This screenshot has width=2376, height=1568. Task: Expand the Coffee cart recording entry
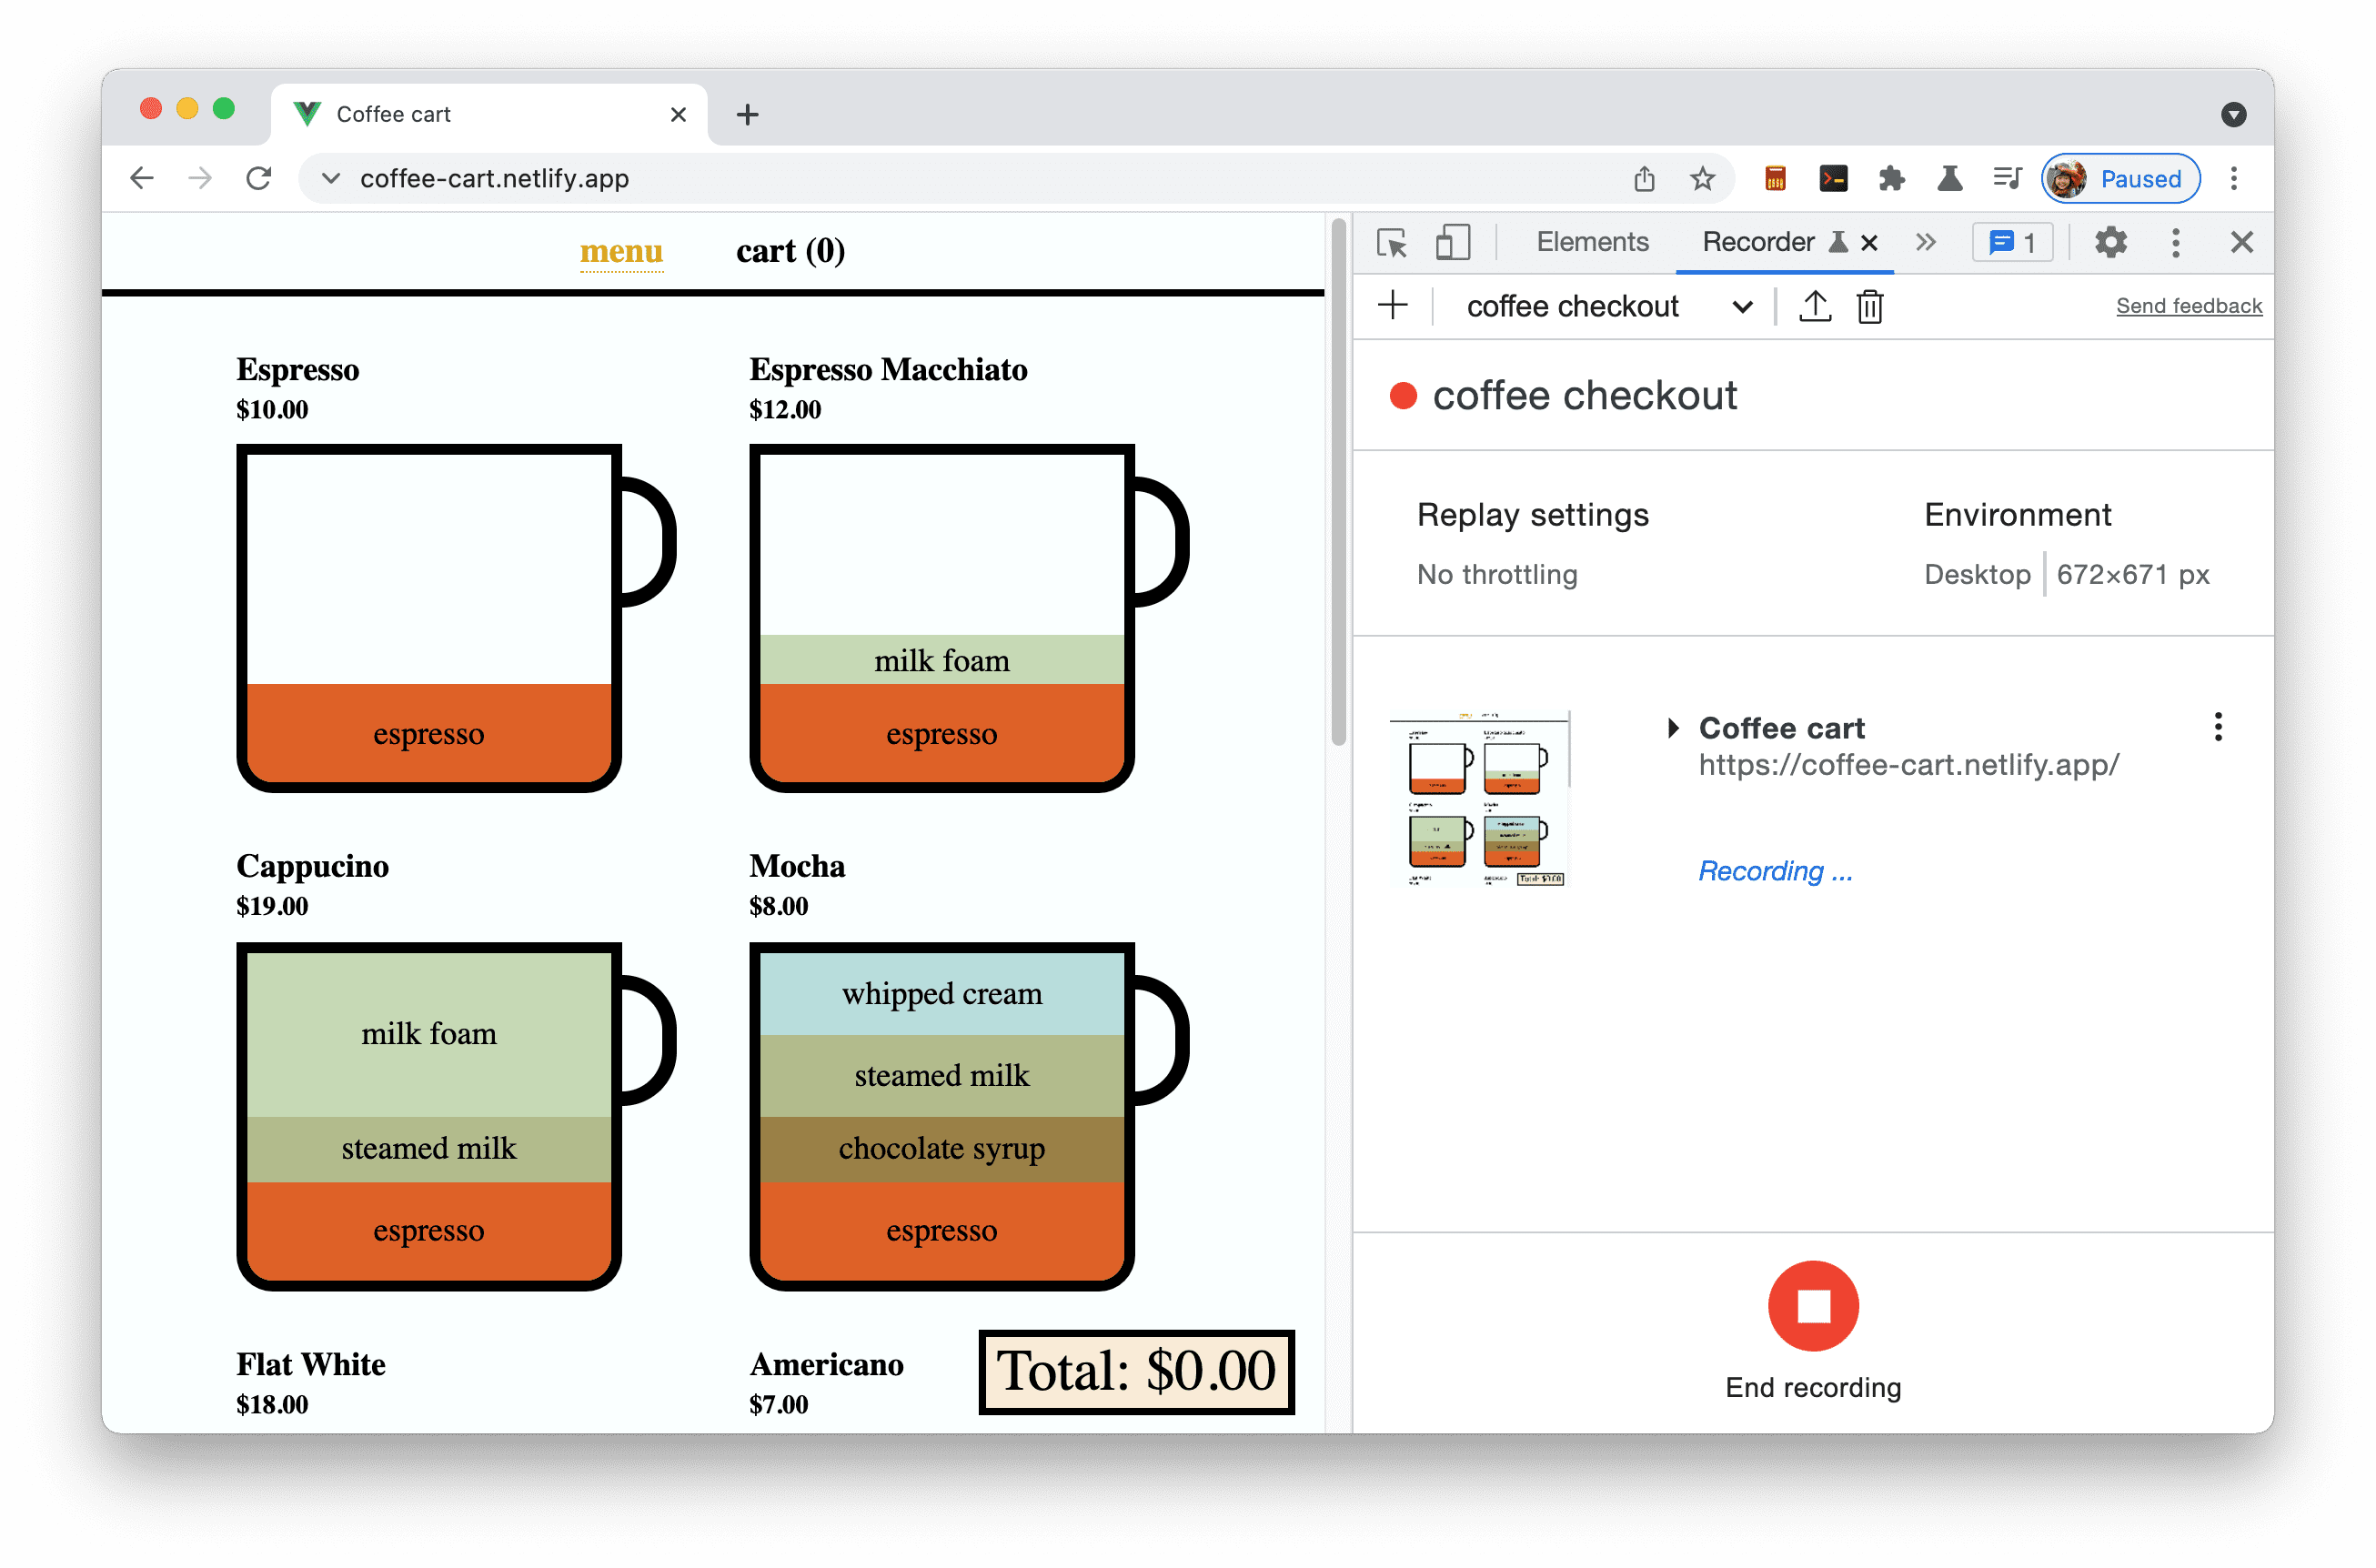[1676, 725]
